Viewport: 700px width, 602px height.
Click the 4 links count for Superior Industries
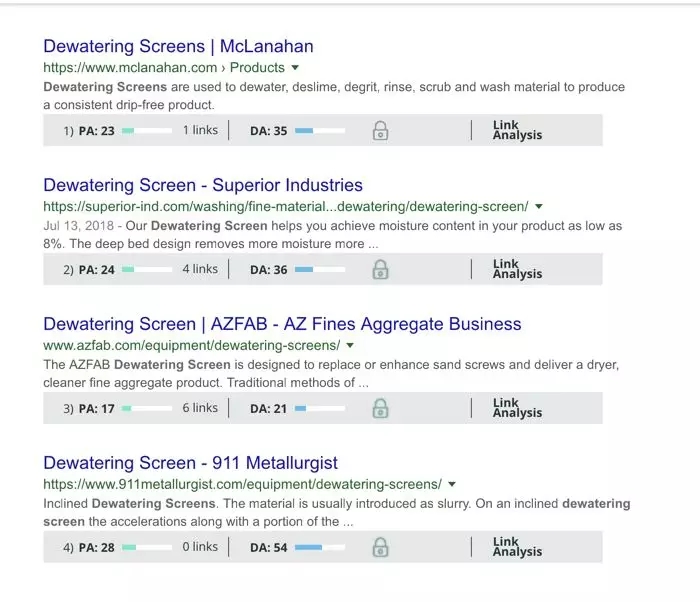coord(200,269)
